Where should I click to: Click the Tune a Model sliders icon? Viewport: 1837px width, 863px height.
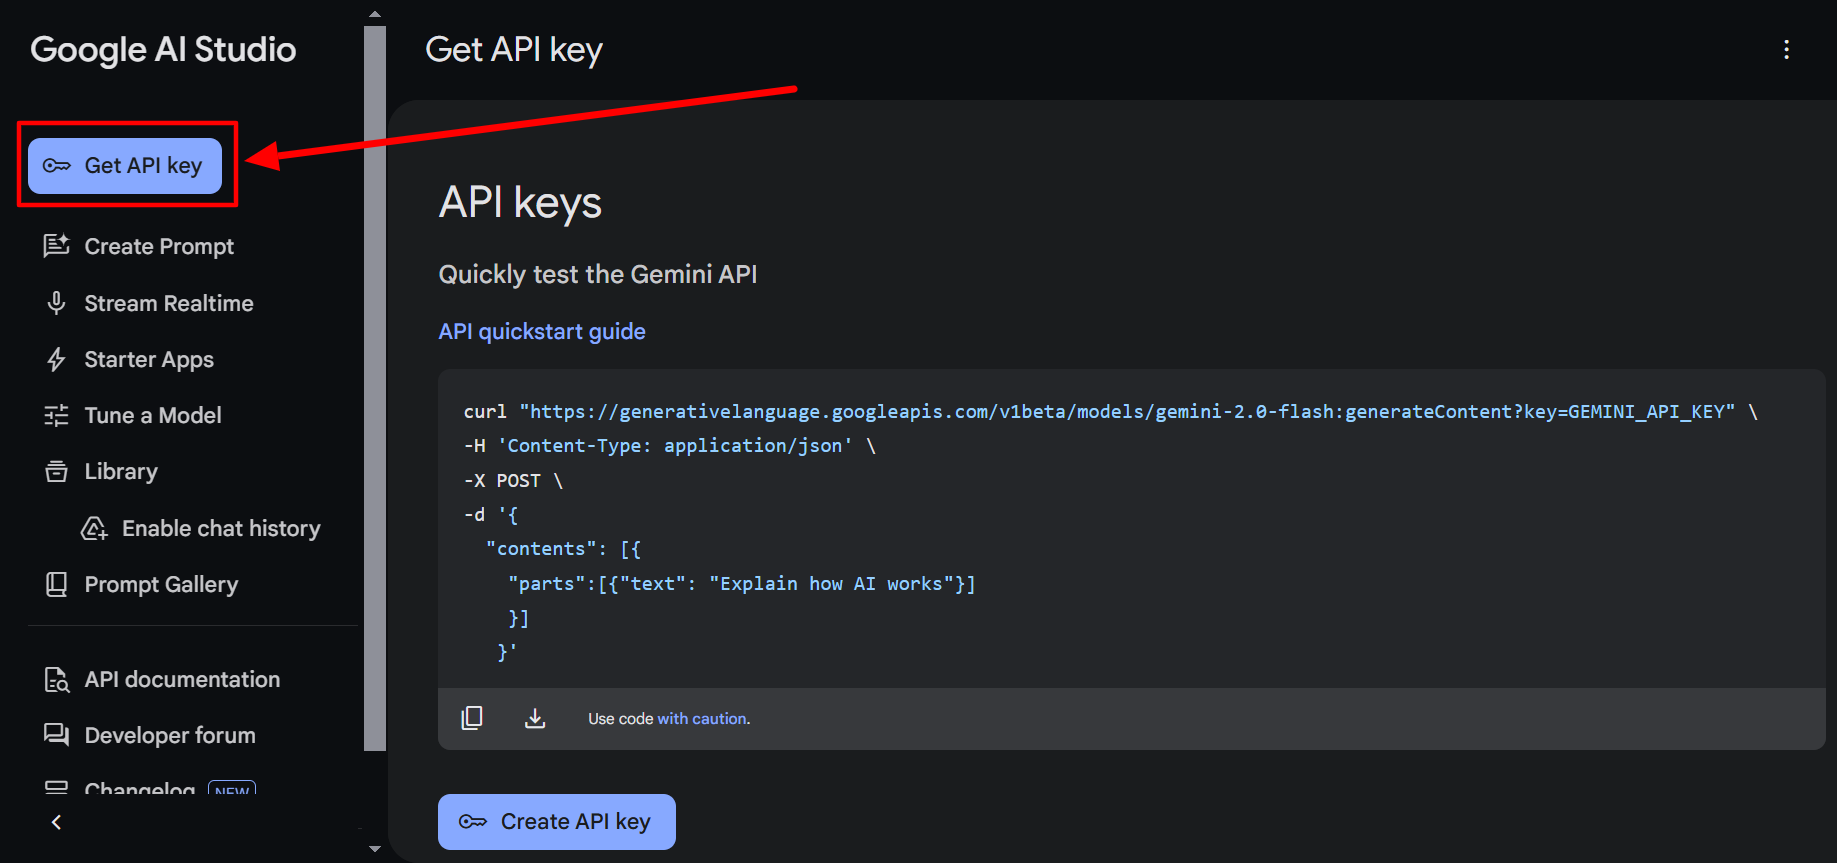[x=56, y=415]
